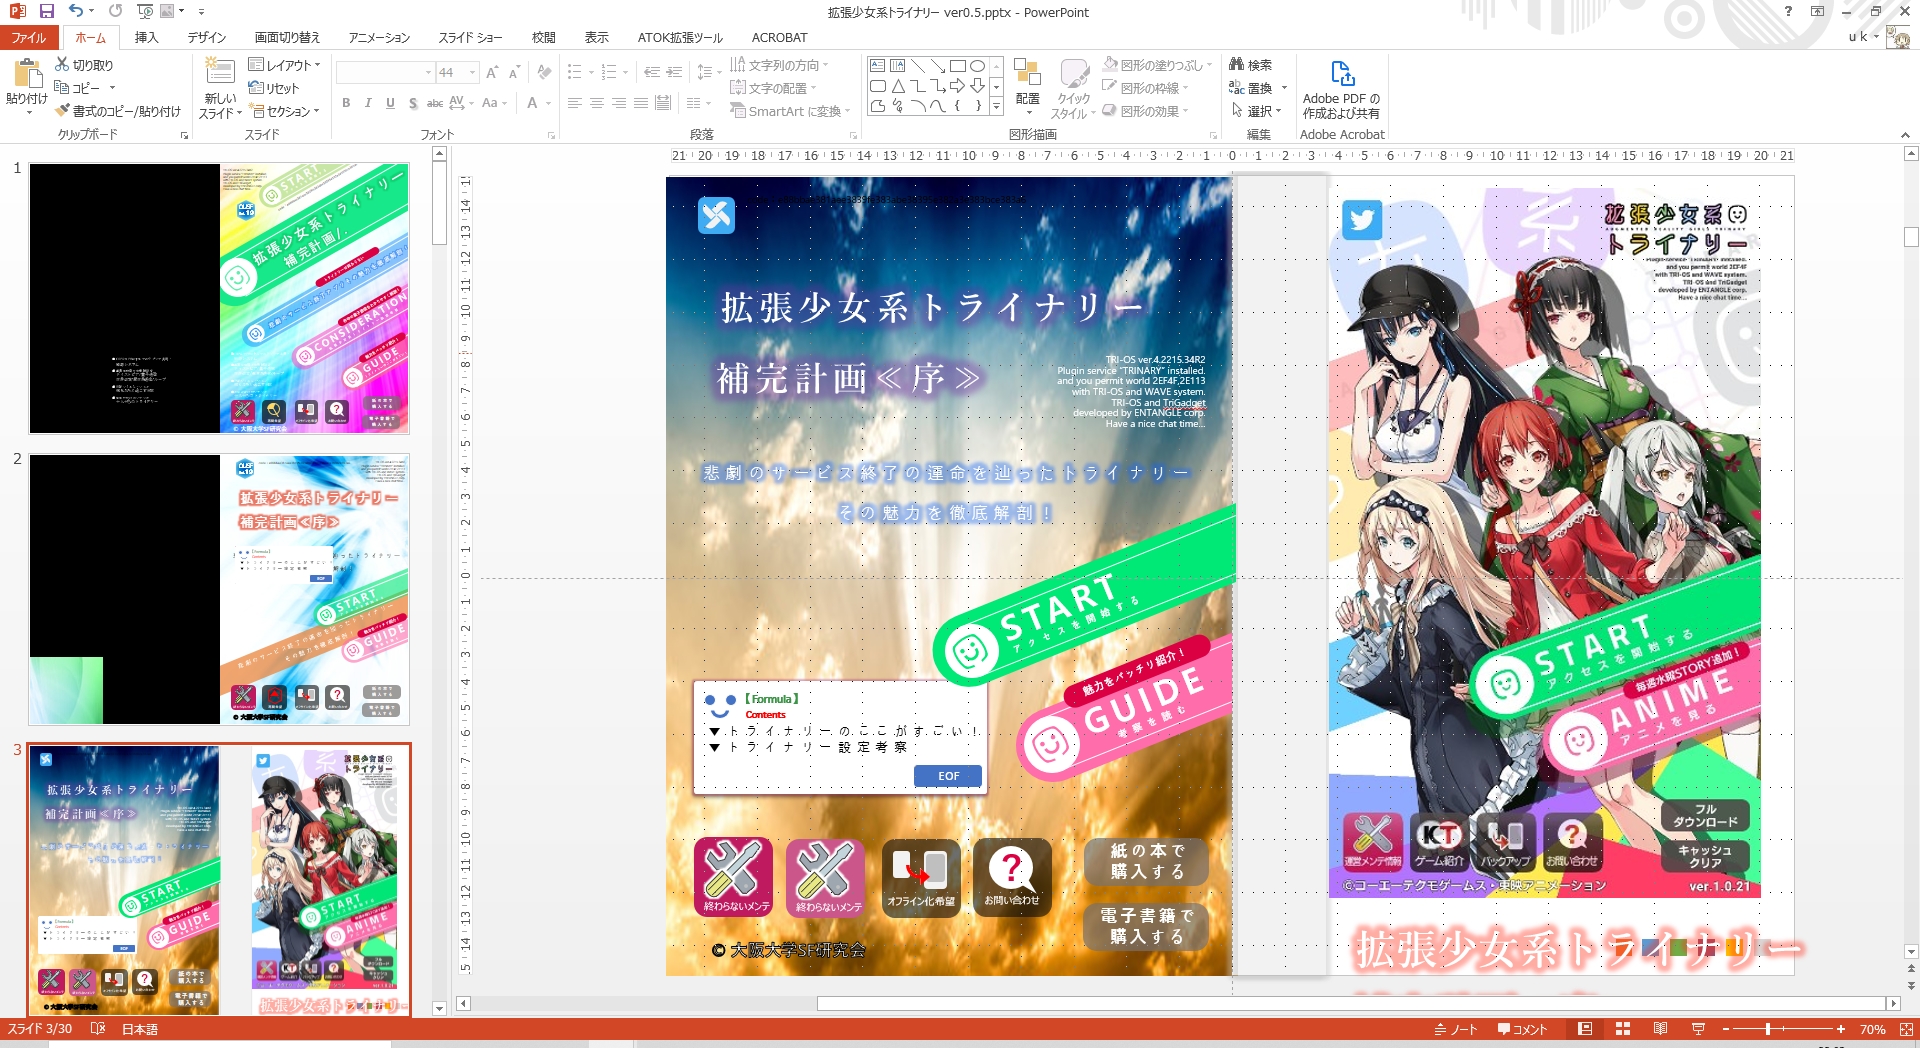Insert a horizontal text box shape

(x=877, y=66)
